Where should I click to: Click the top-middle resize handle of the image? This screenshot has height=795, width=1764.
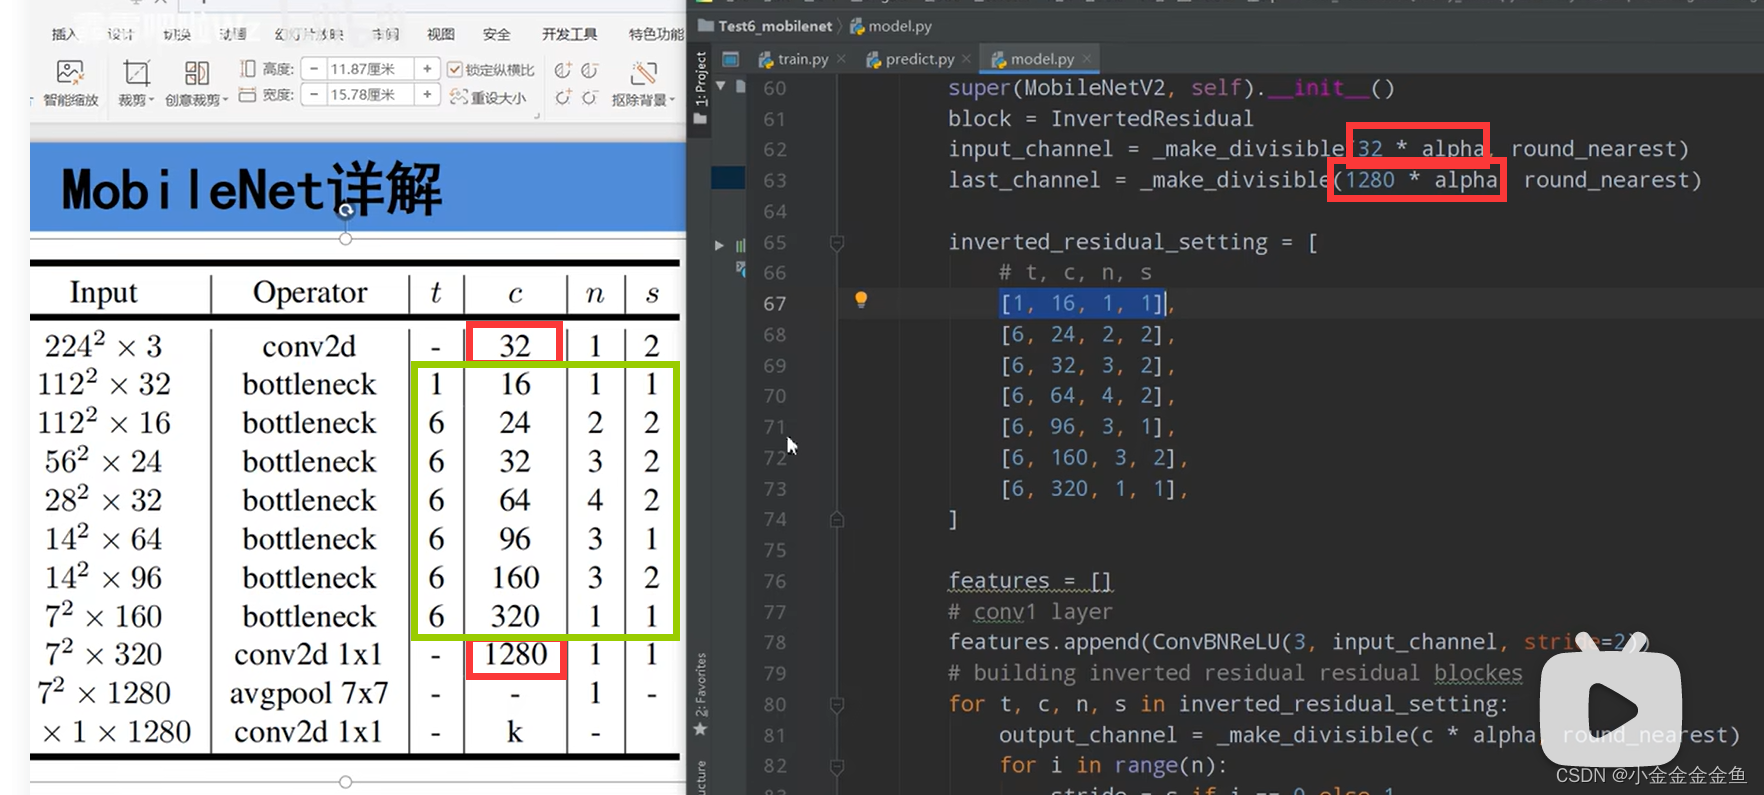click(x=346, y=238)
